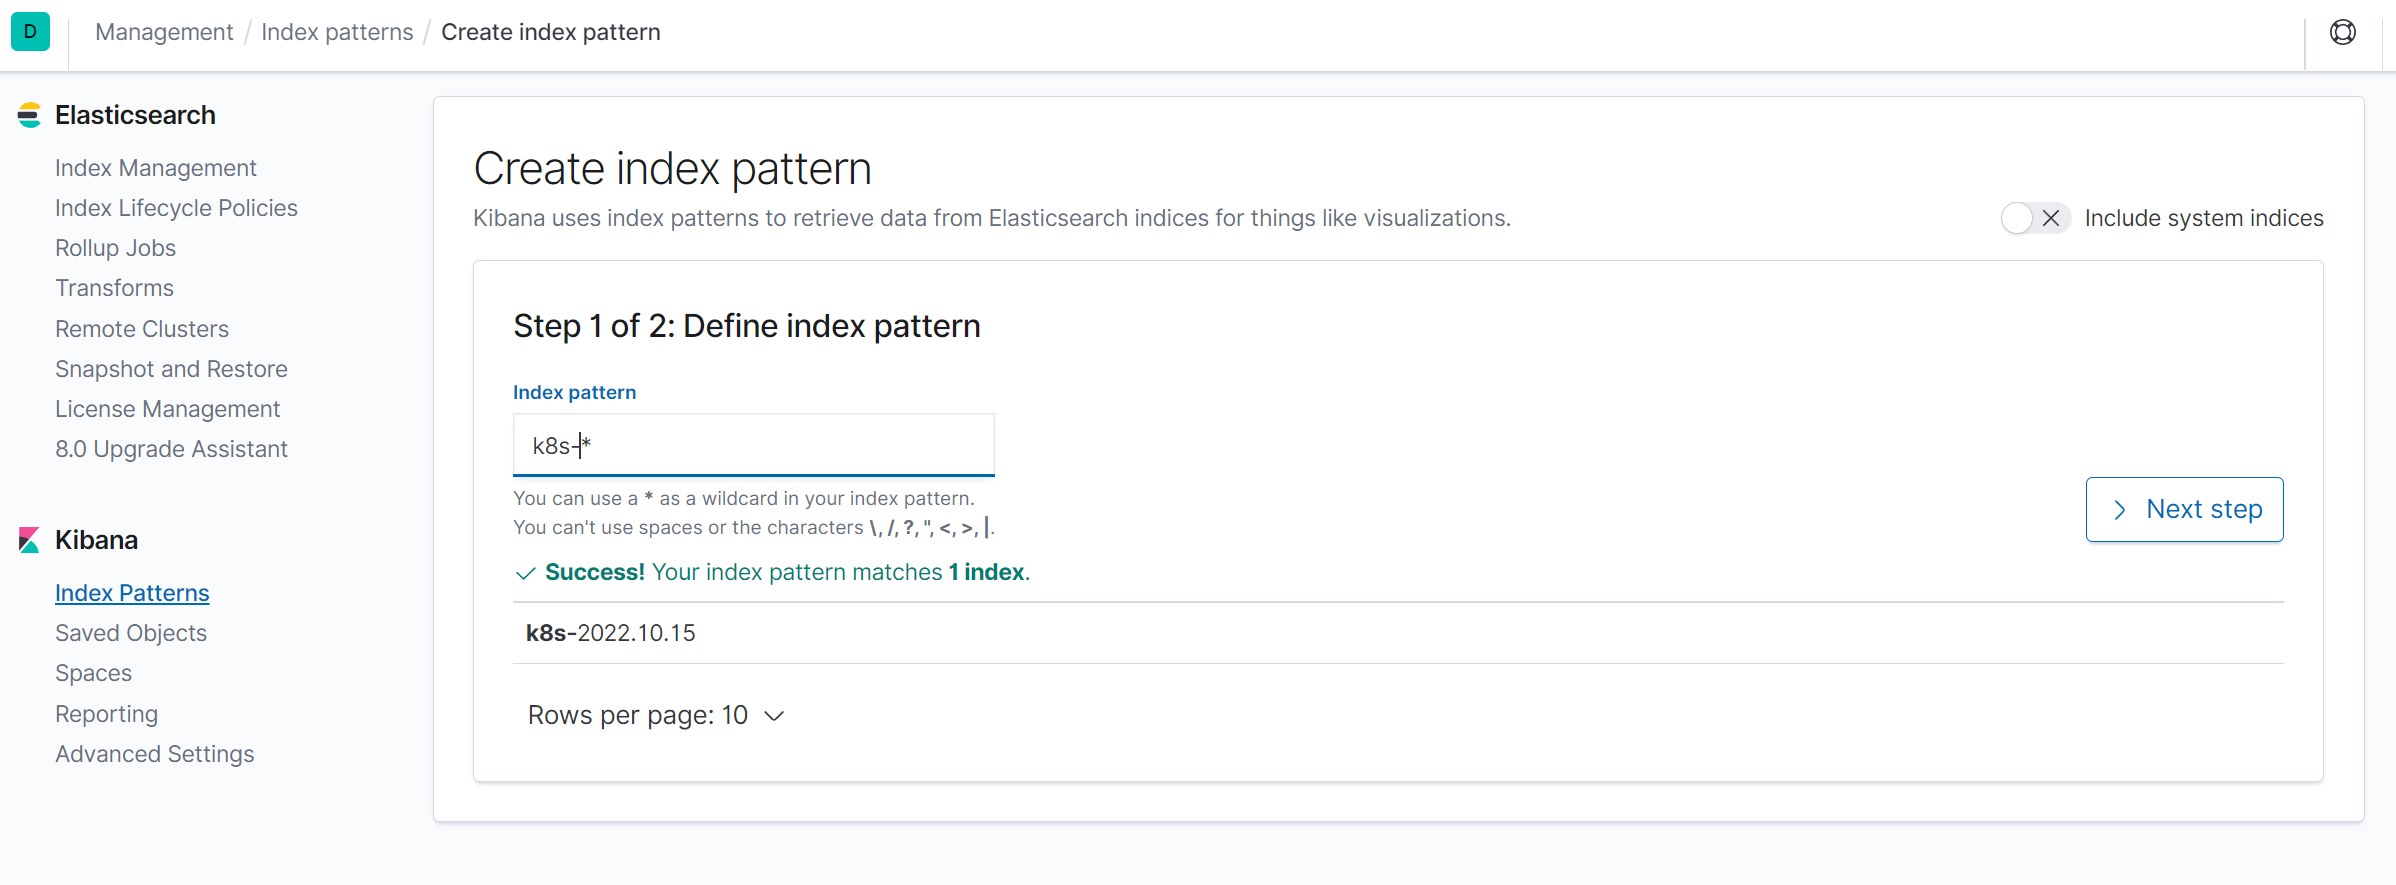Open Snapshot and Restore section
Viewport: 2396px width, 885px height.
(171, 369)
